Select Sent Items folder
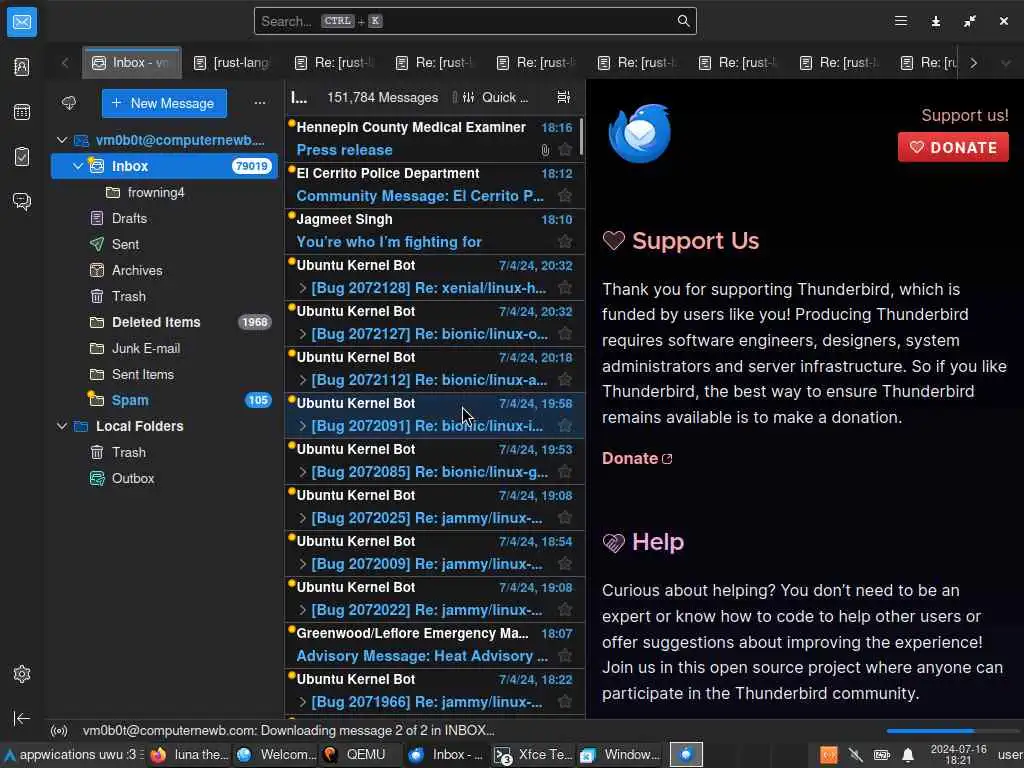The image size is (1024, 768). point(165,374)
